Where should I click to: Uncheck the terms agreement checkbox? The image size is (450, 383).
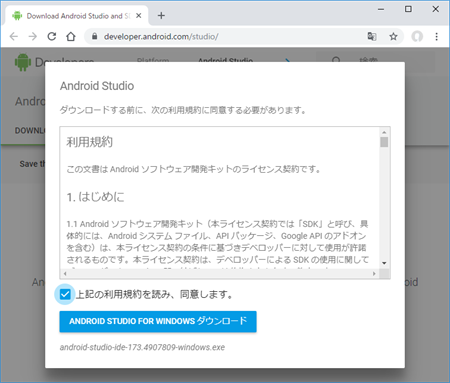[x=65, y=294]
